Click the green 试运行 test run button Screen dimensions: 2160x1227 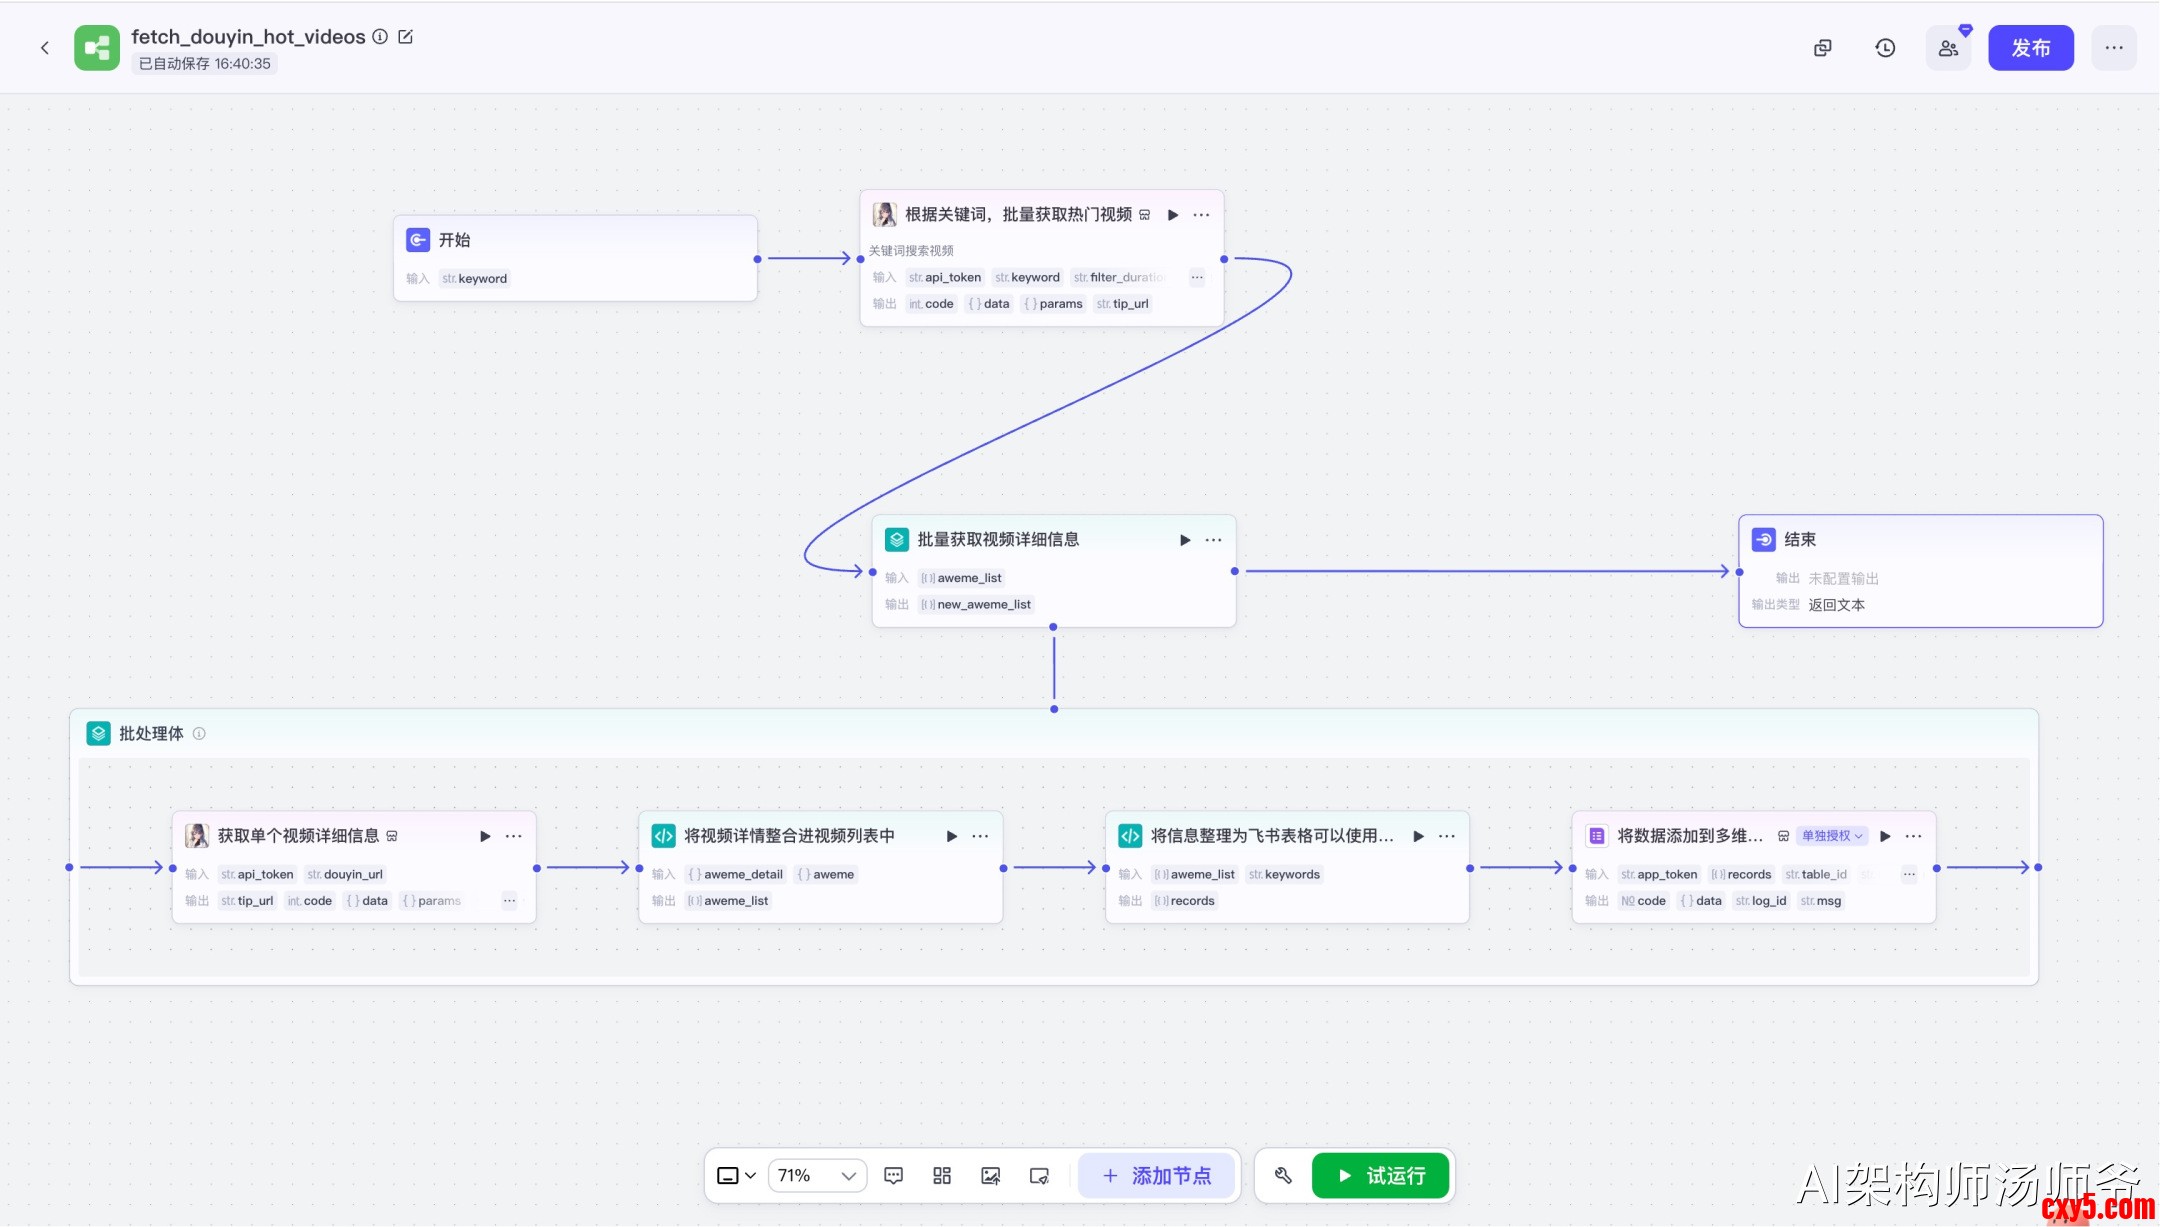pyautogui.click(x=1380, y=1176)
